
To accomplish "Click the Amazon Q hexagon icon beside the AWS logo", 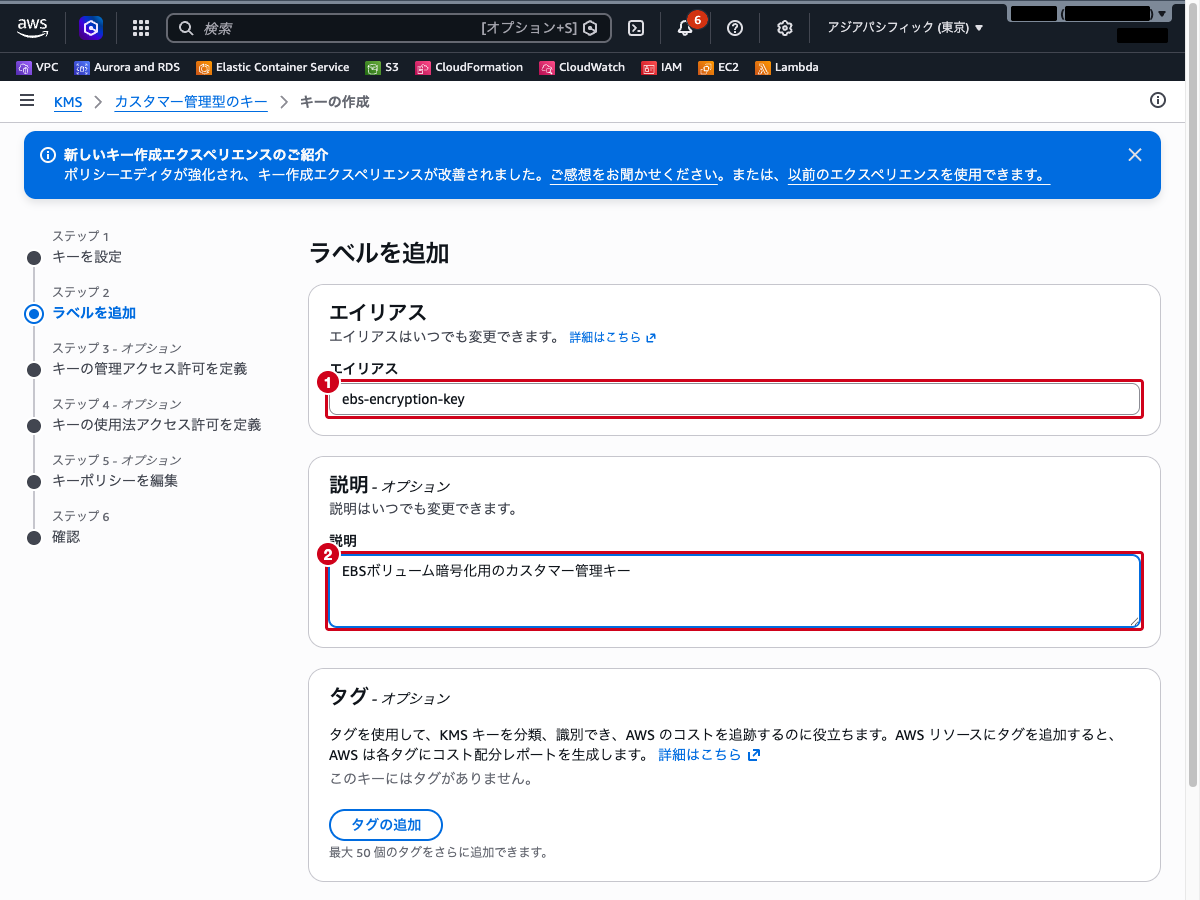I will tap(91, 28).
